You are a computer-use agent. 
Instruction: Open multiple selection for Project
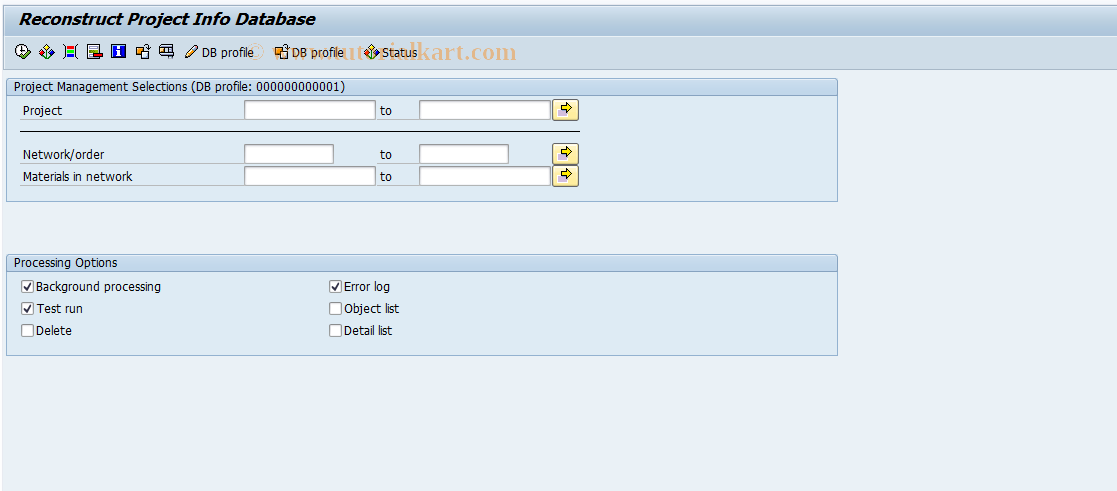pos(566,110)
